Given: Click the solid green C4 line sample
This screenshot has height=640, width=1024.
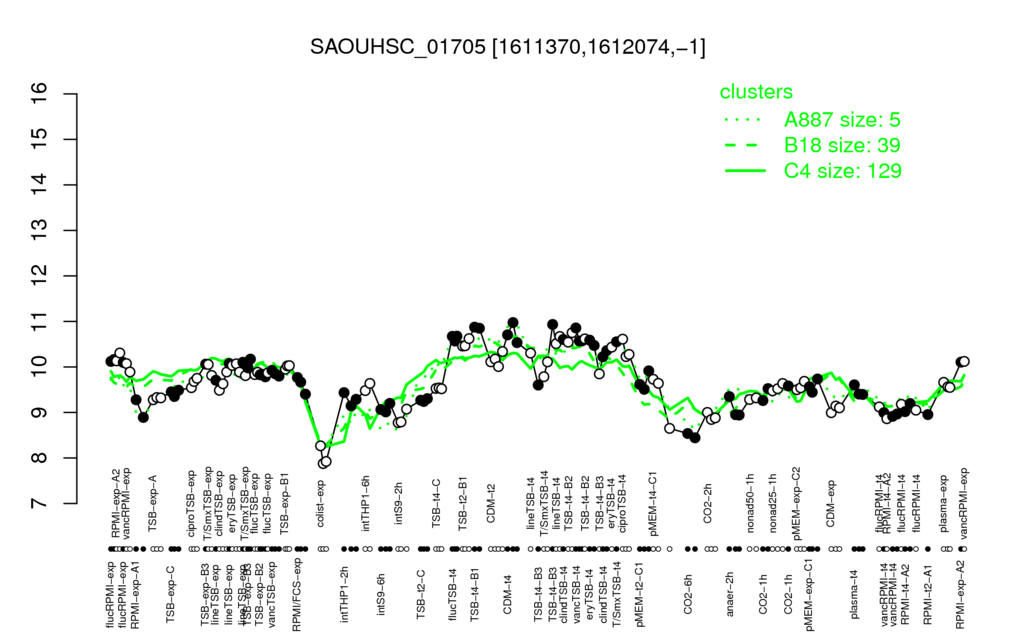Looking at the screenshot, I should coord(744,170).
